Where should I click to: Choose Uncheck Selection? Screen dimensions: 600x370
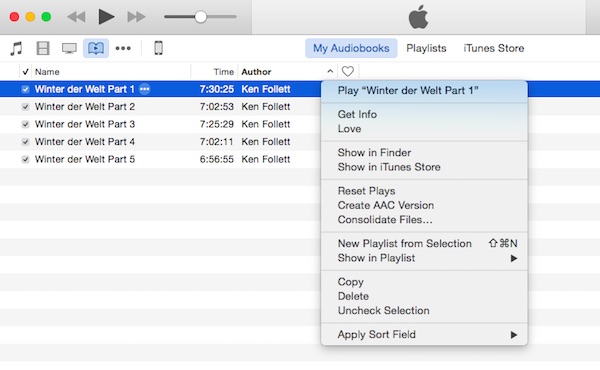click(424, 311)
